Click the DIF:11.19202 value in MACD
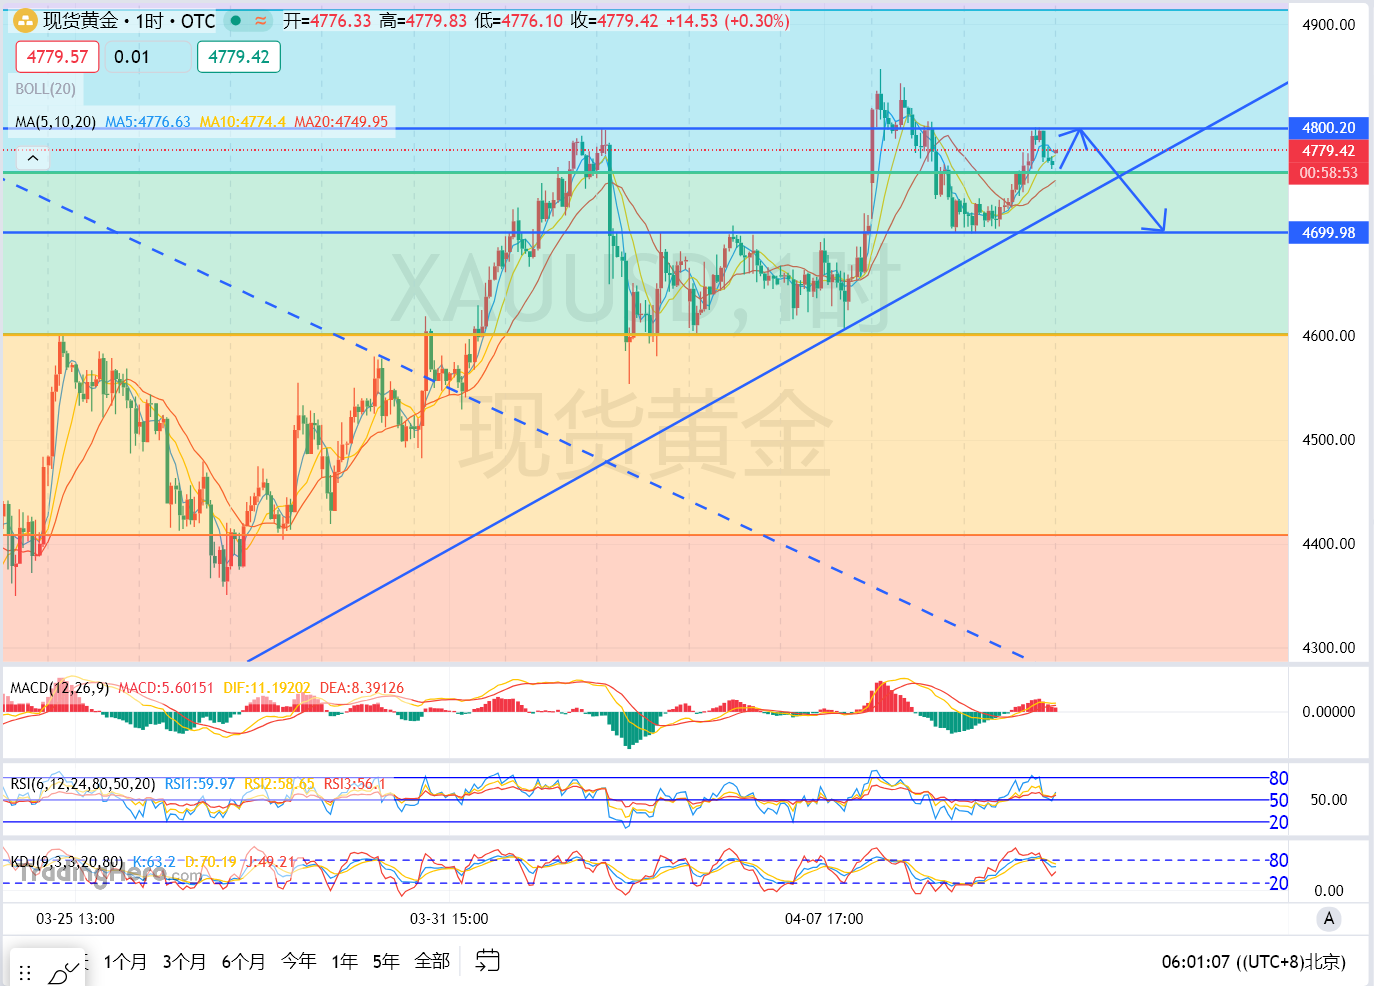The image size is (1374, 986). click(267, 688)
